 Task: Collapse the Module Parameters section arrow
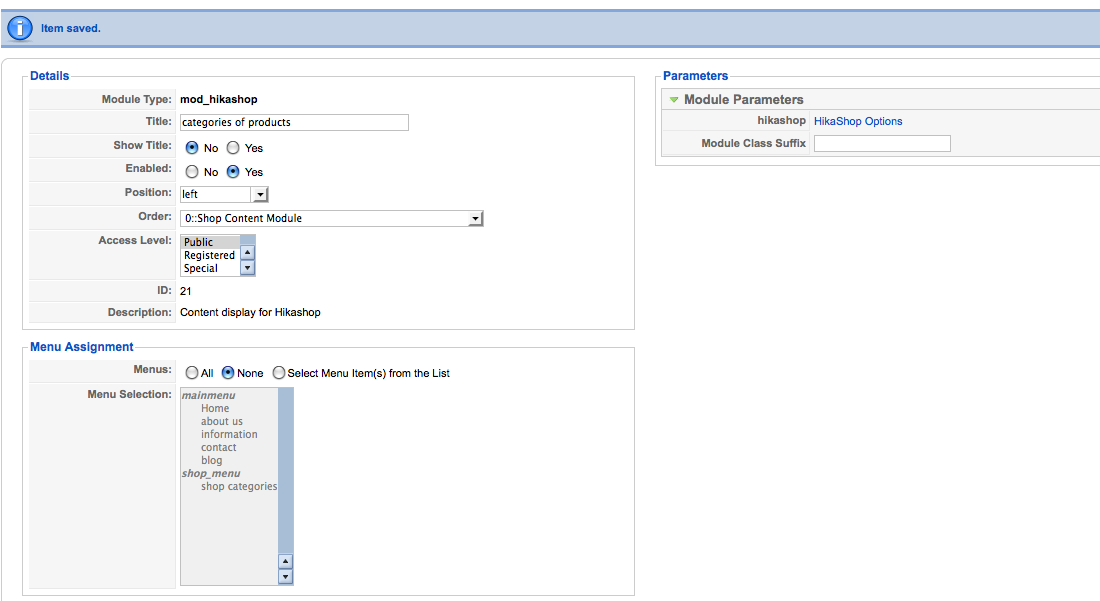click(x=674, y=100)
